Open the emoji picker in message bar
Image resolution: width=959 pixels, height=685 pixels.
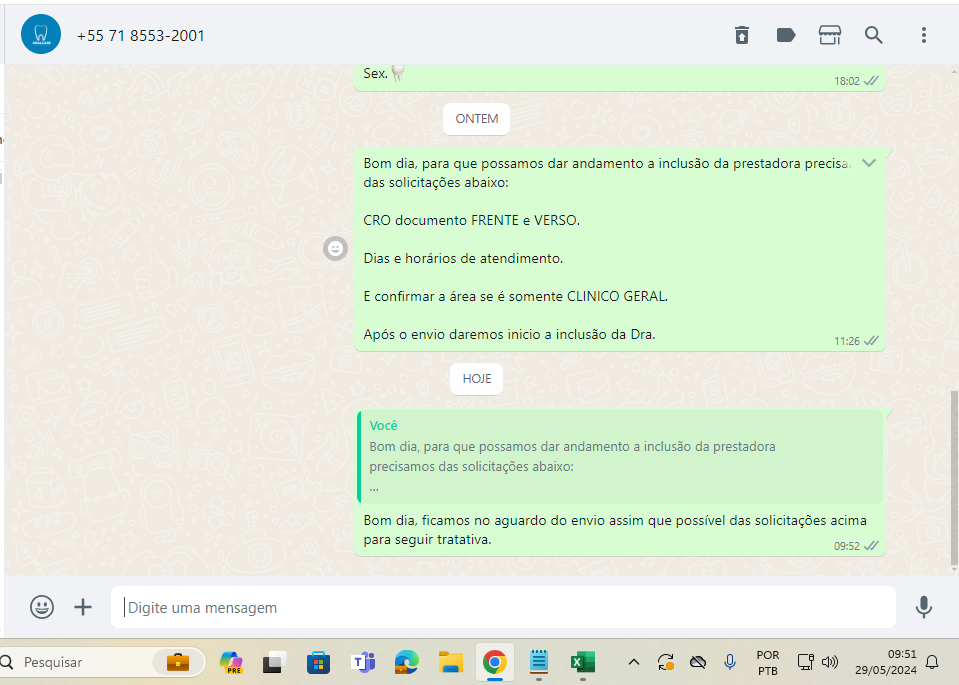42,607
